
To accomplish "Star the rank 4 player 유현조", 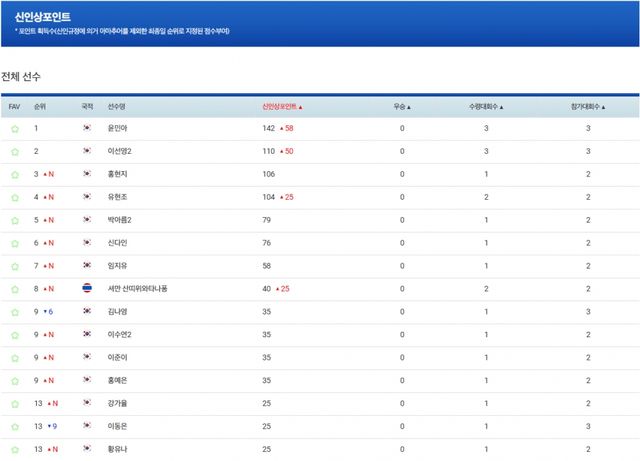I will [14, 197].
